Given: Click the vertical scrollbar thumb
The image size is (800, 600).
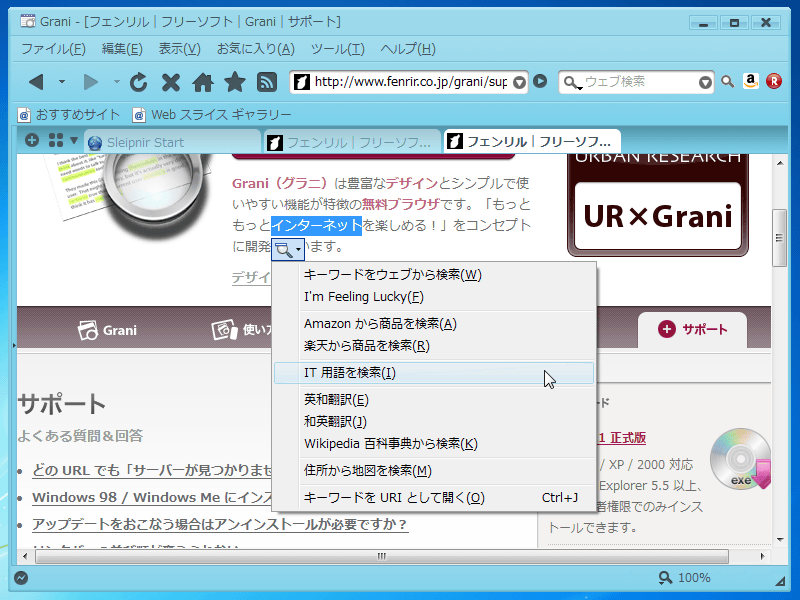Looking at the screenshot, I should (x=780, y=238).
